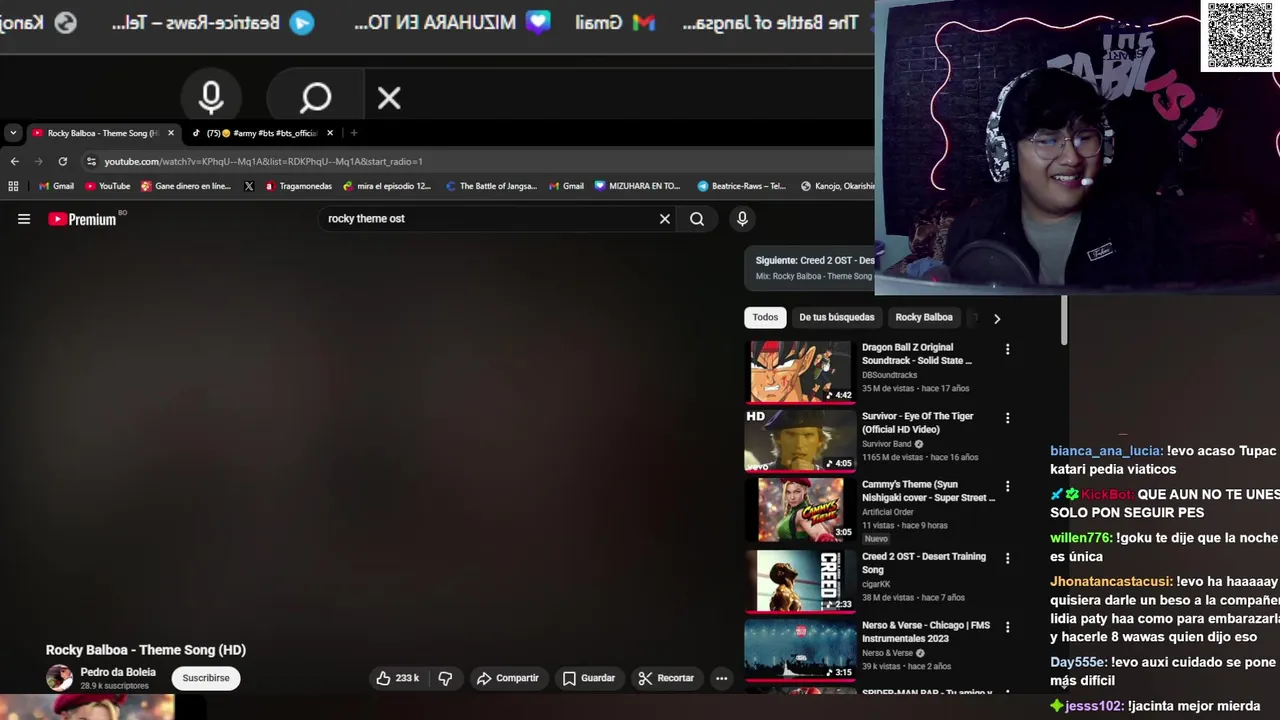Open more actions ellipsis next to Recortar
This screenshot has width=1280, height=720.
point(721,678)
